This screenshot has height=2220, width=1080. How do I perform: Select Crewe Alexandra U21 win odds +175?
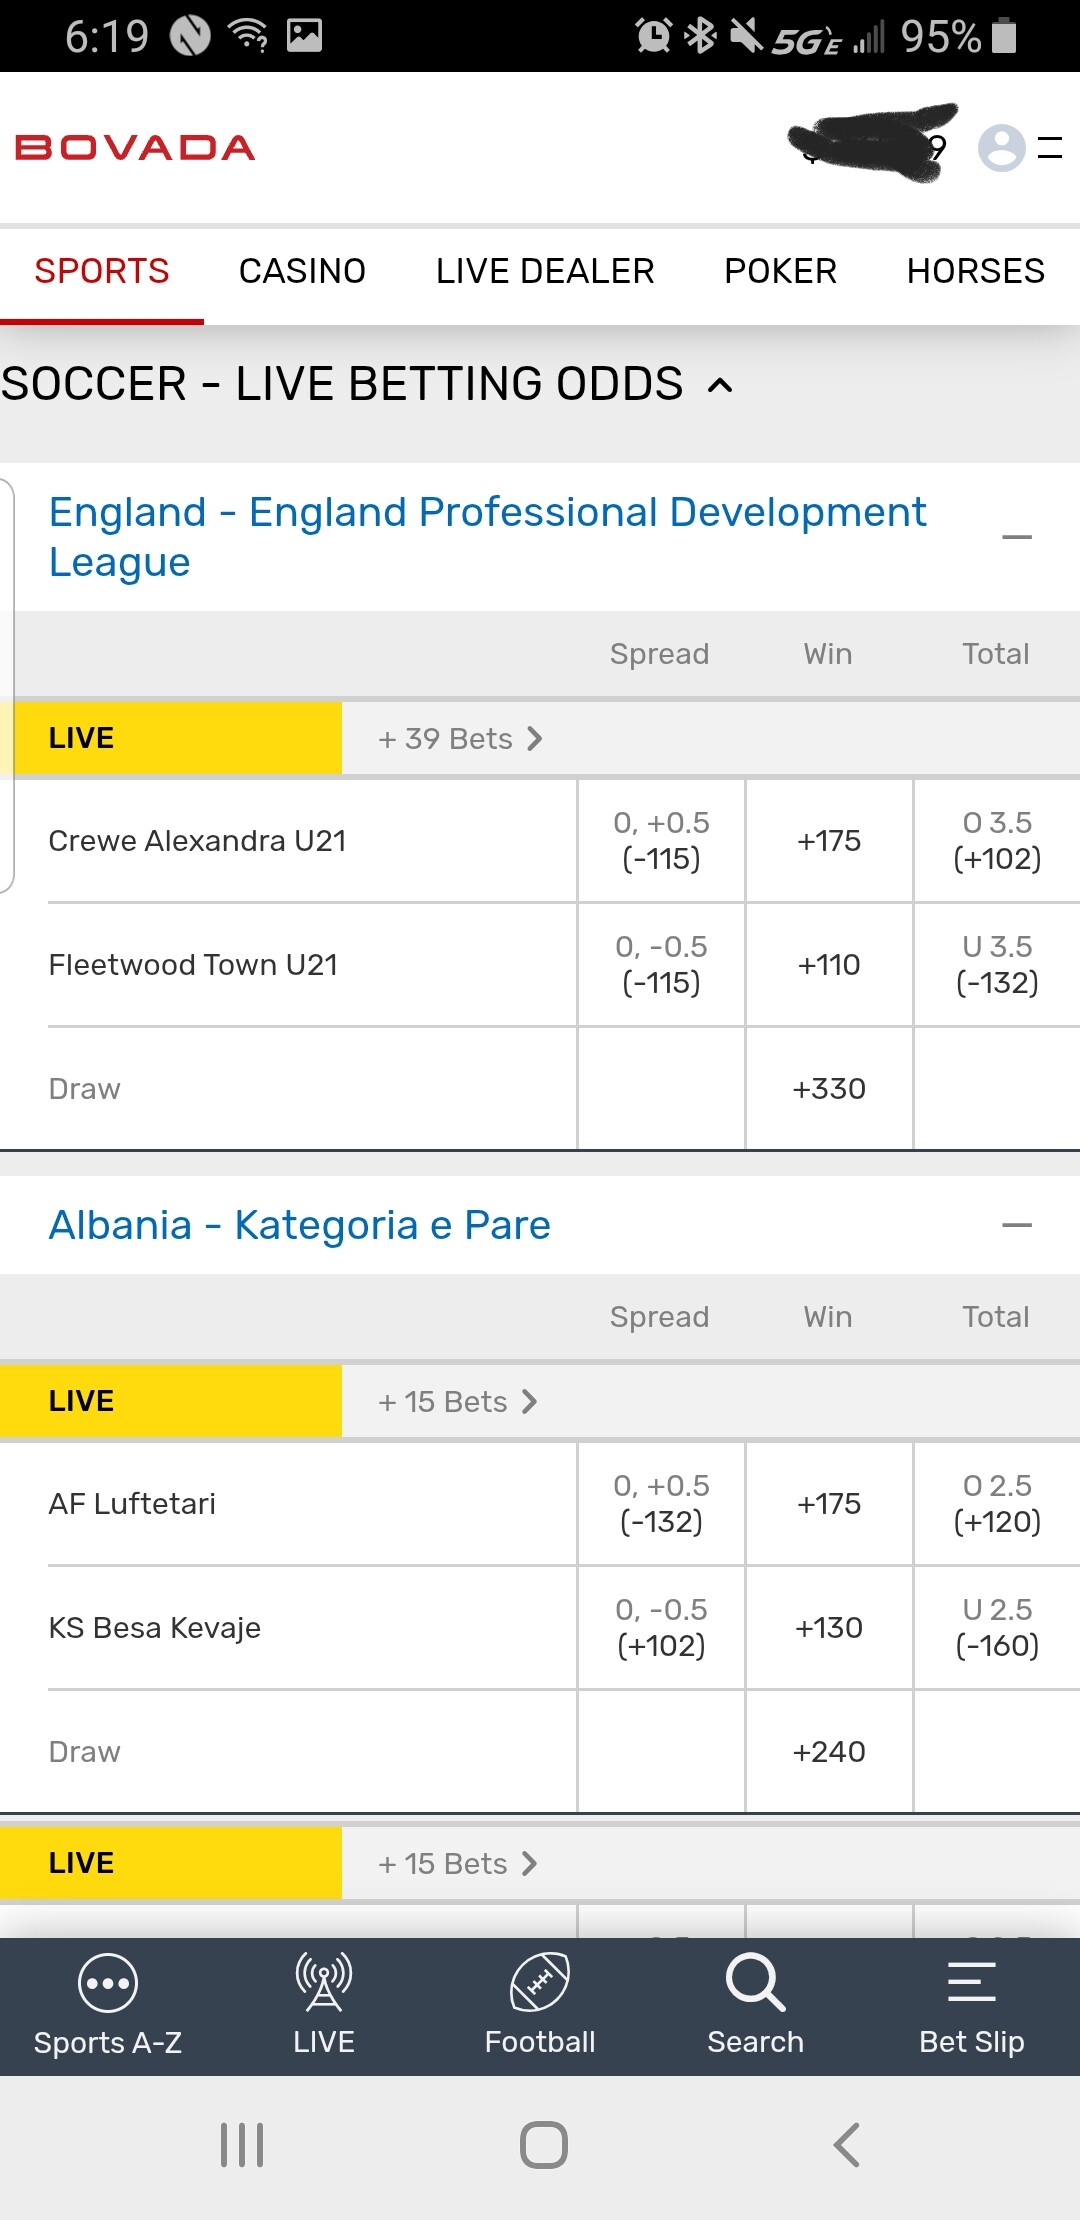[829, 841]
